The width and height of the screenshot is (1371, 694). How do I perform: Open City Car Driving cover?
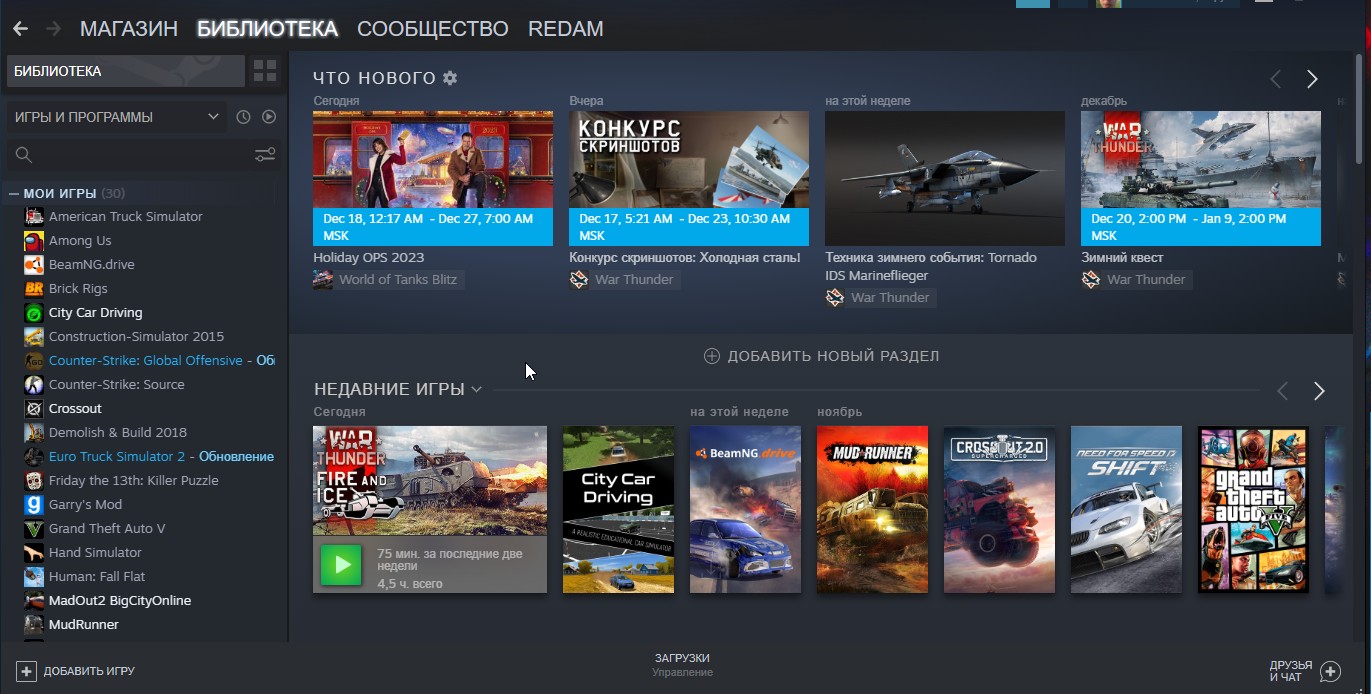point(618,509)
